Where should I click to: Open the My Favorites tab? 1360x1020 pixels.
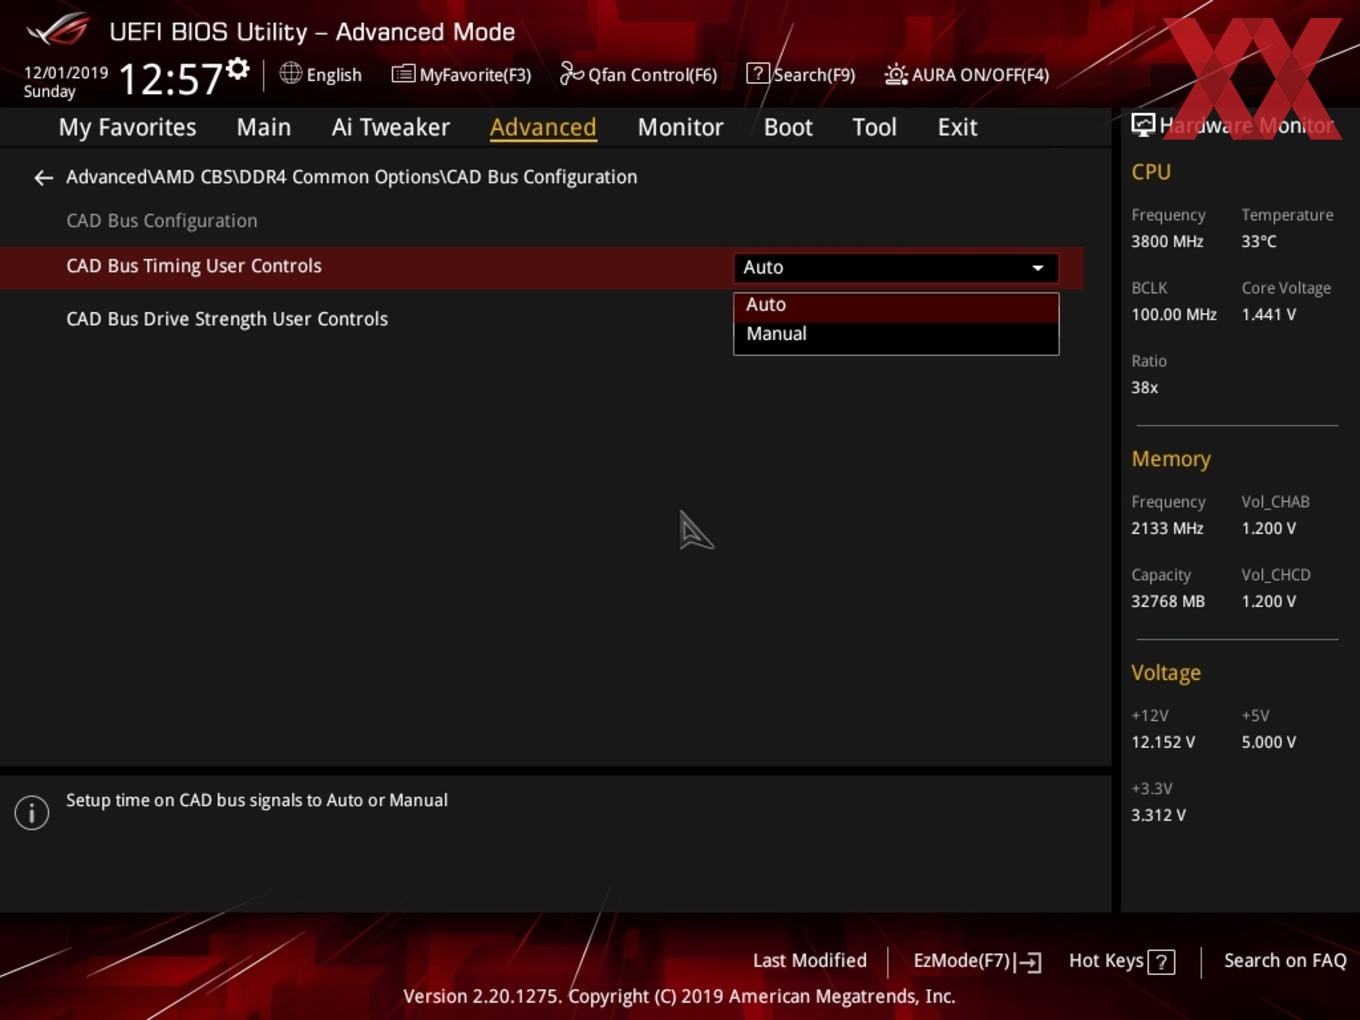[127, 127]
